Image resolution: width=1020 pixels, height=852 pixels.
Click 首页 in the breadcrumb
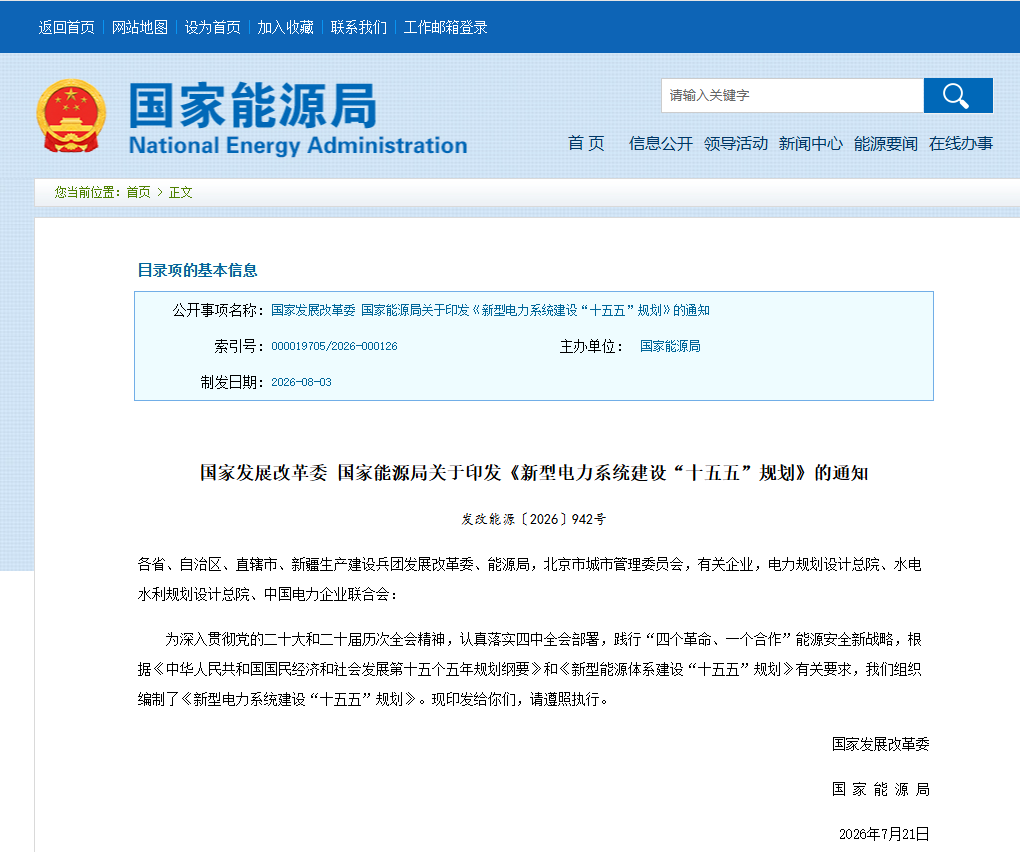138,192
